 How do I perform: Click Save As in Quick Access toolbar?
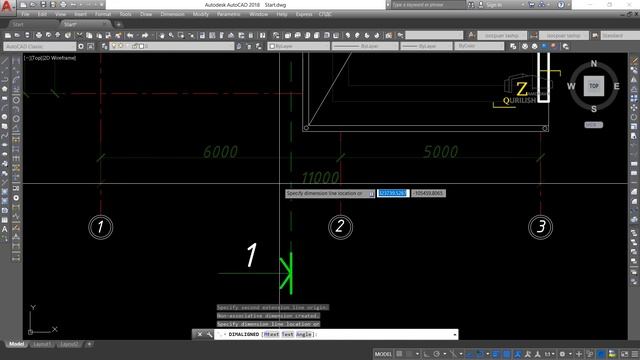(53, 5)
